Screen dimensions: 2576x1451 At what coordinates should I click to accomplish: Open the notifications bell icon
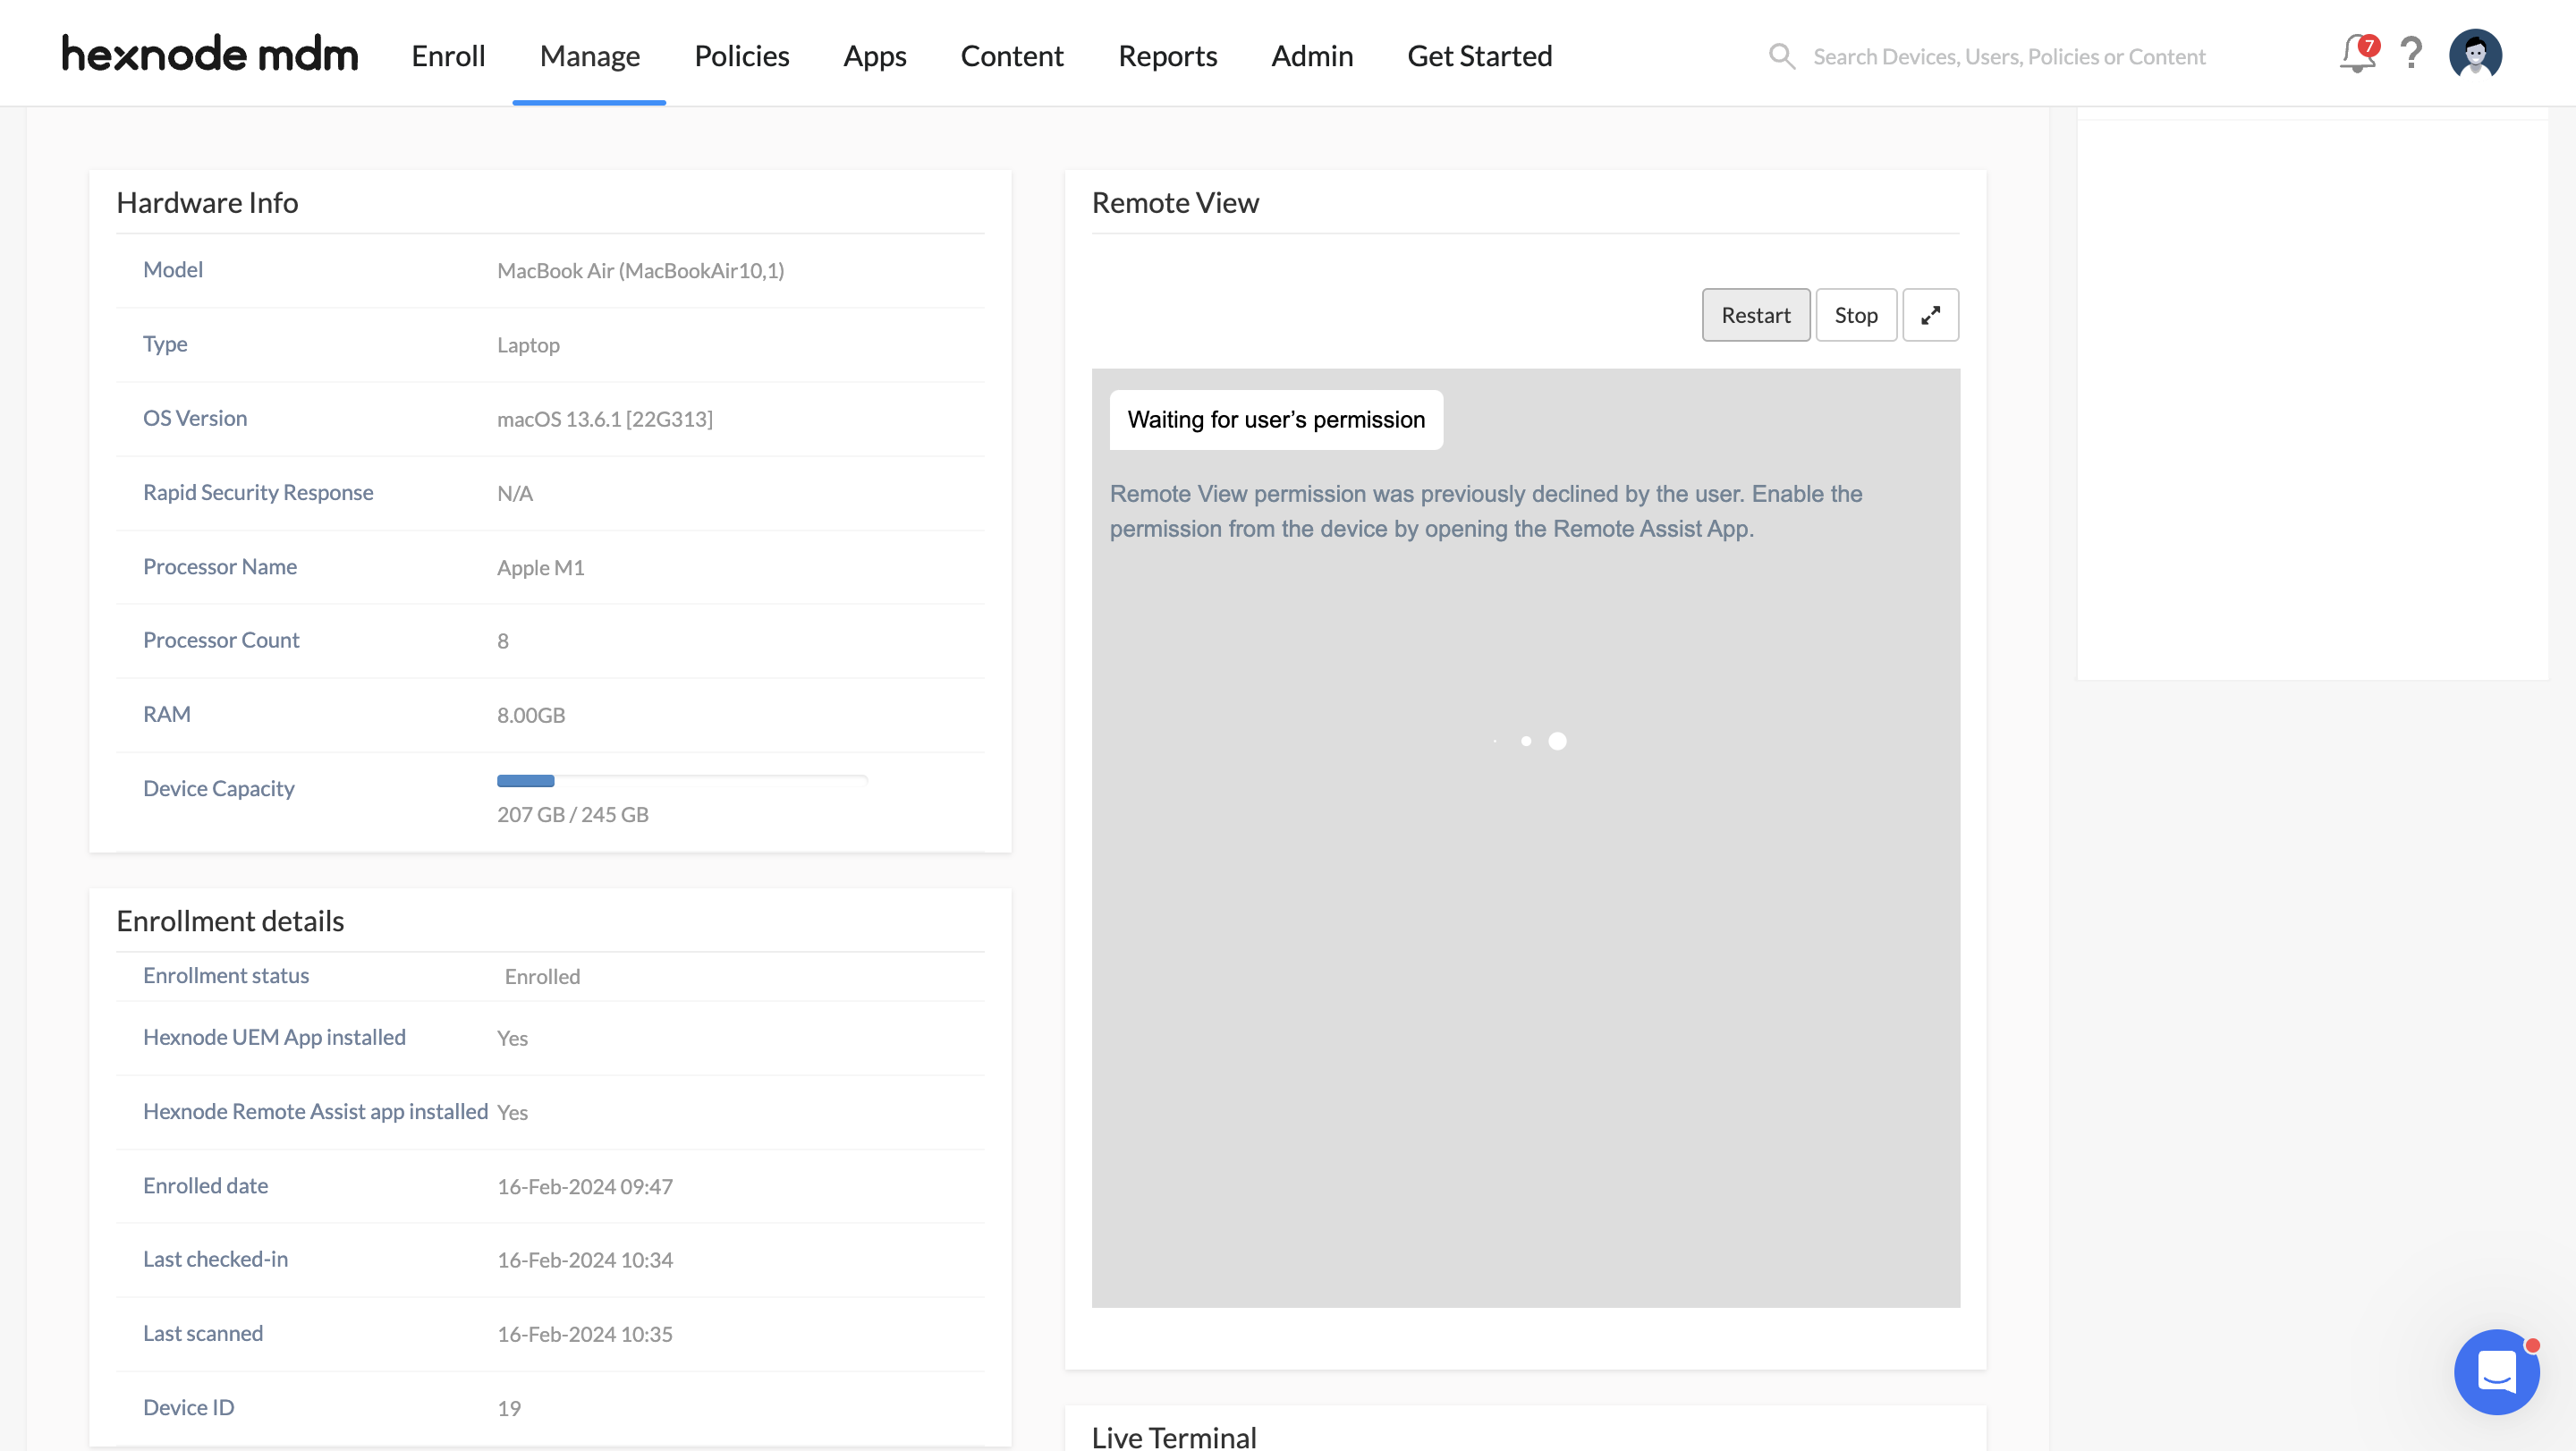[2357, 54]
